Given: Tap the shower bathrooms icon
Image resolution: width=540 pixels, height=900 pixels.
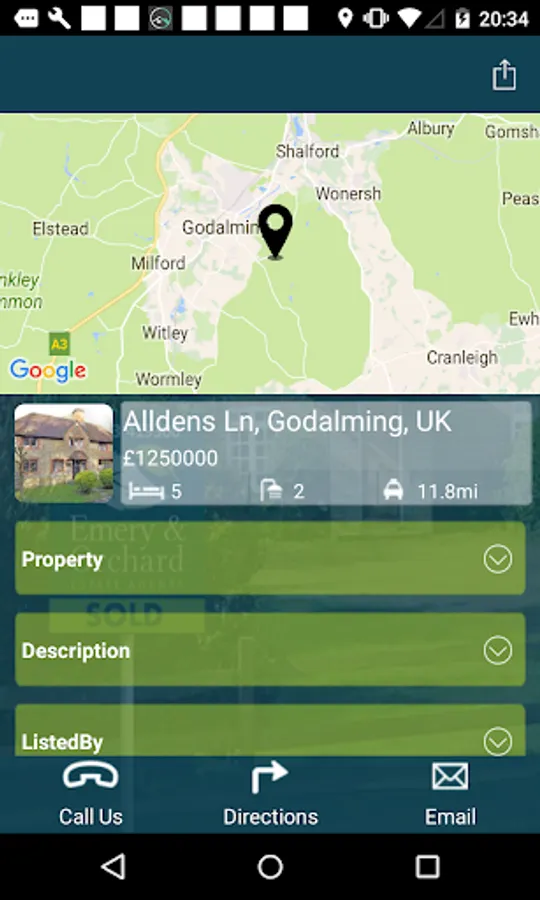Looking at the screenshot, I should (271, 491).
